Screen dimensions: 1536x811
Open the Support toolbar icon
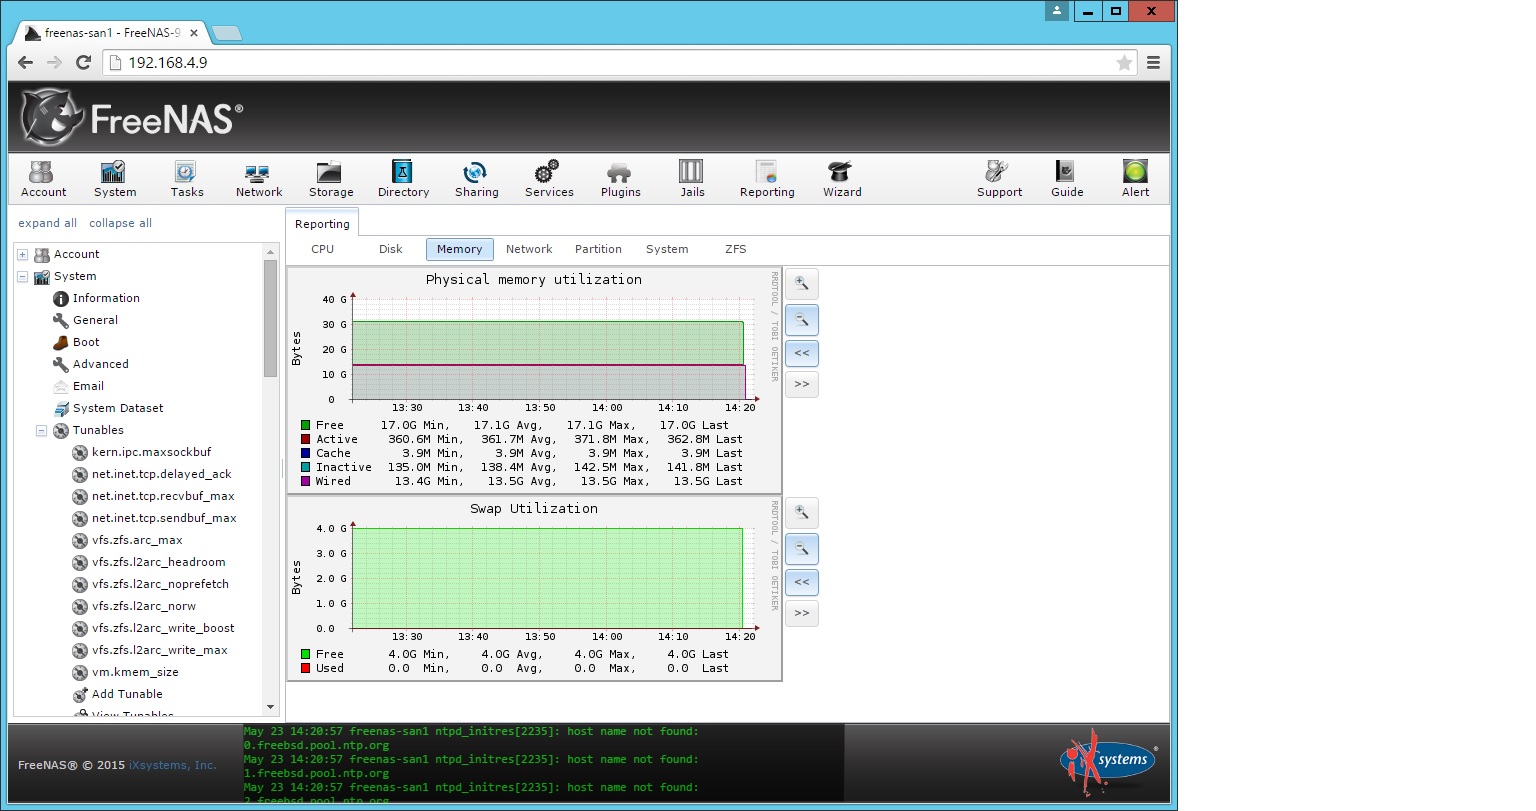(x=999, y=179)
